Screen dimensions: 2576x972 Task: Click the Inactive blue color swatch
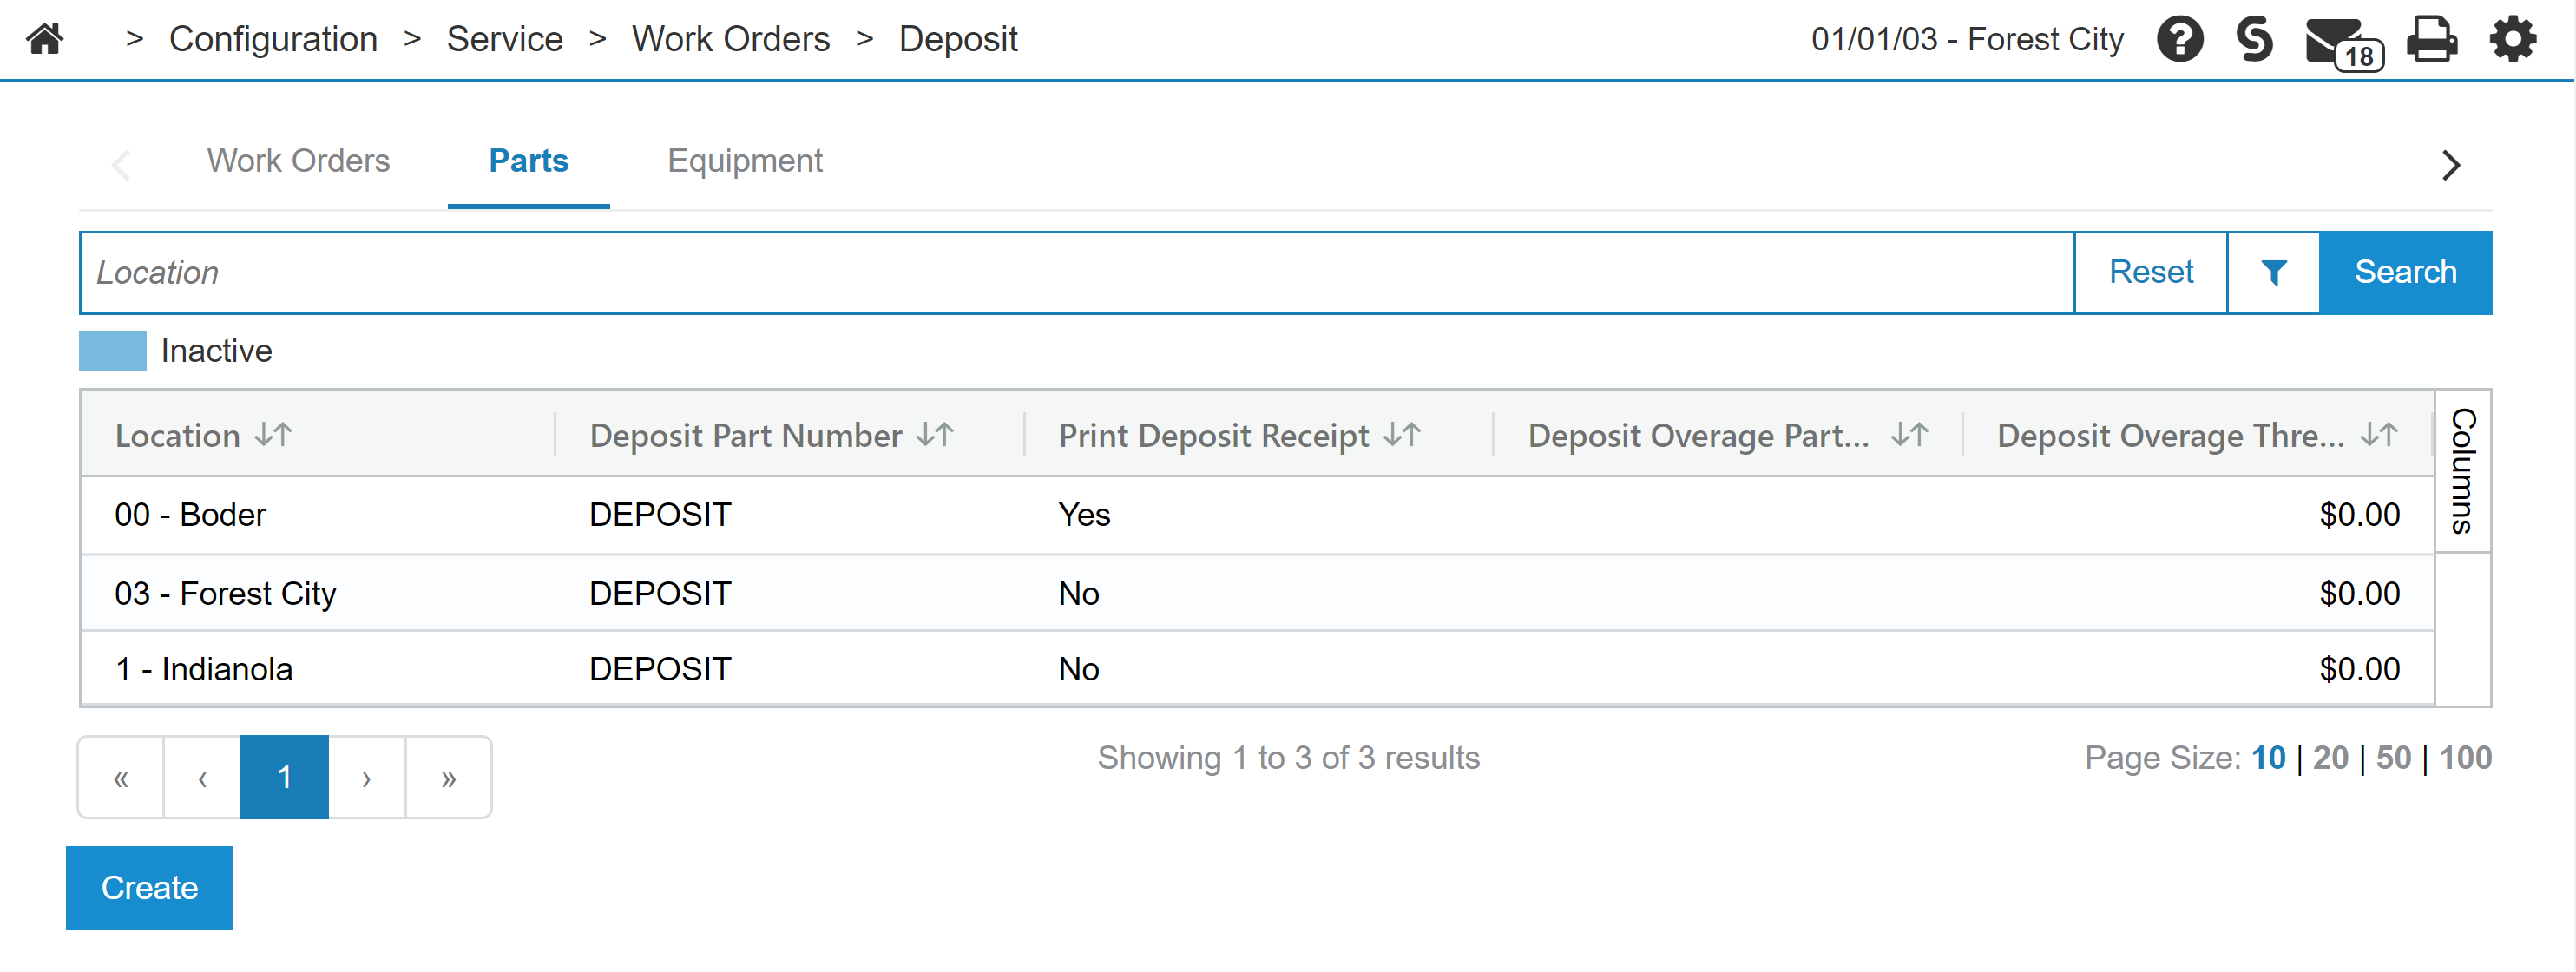click(x=112, y=351)
